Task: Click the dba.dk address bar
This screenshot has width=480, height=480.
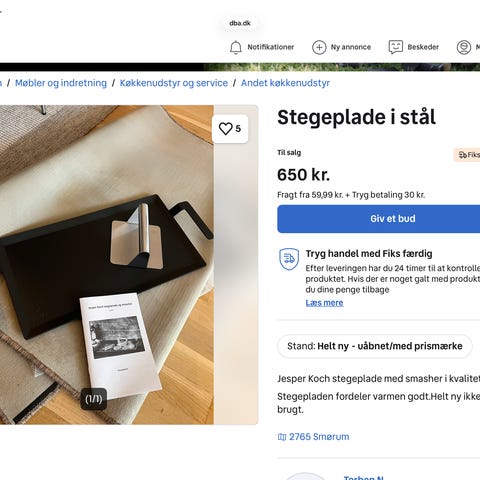Action: 240,23
